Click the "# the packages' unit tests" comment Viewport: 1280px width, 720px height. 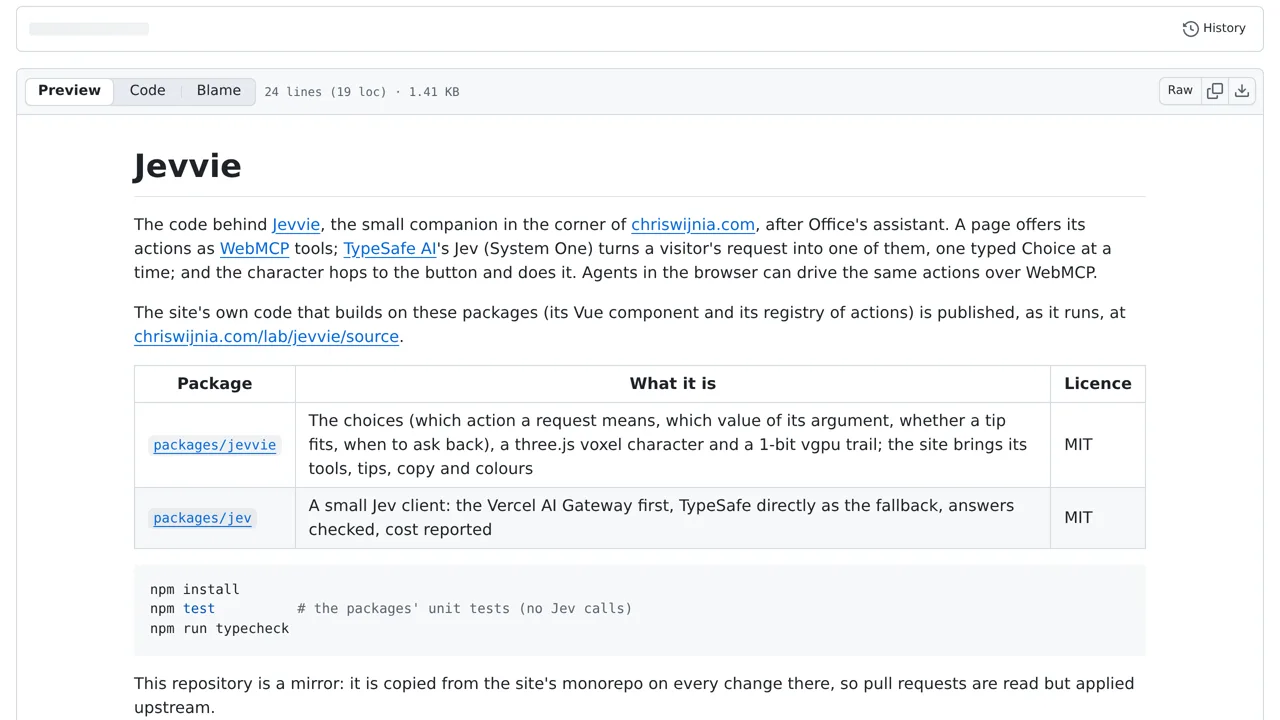pyautogui.click(x=465, y=609)
